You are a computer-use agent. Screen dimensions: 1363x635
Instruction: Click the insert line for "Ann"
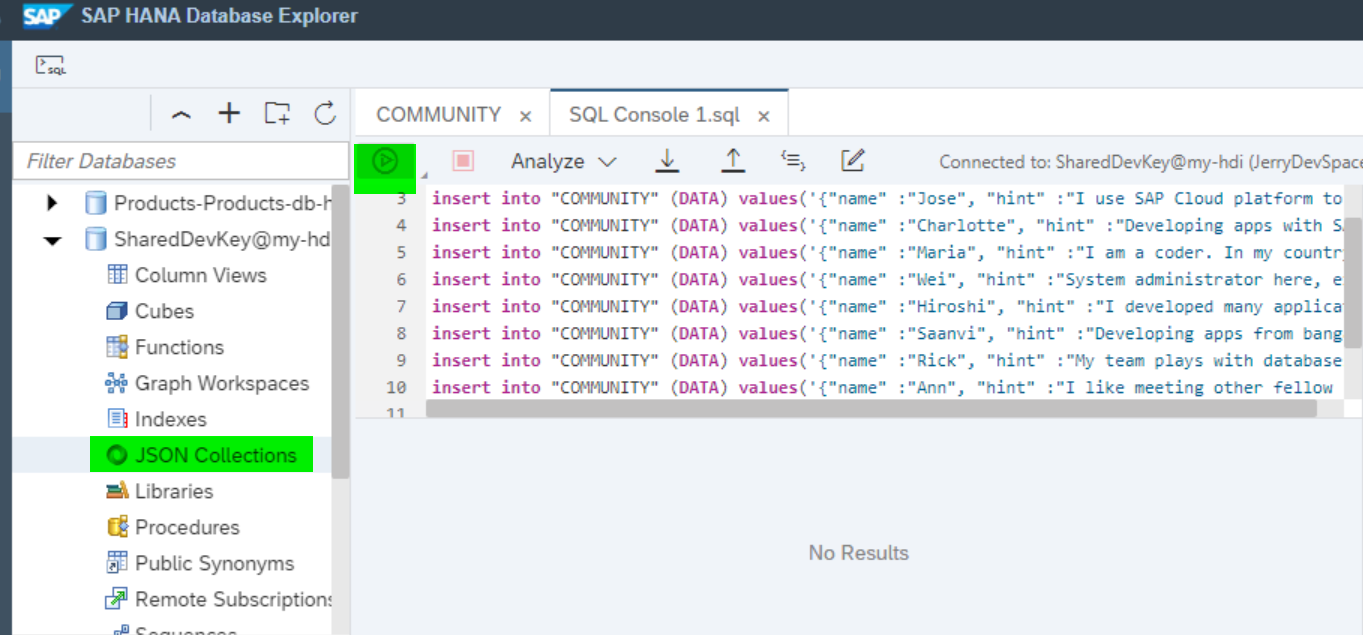[x=887, y=387]
